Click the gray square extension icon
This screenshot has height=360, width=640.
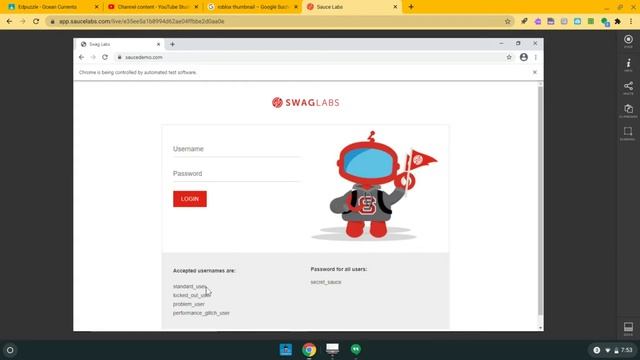pyautogui.click(x=564, y=21)
